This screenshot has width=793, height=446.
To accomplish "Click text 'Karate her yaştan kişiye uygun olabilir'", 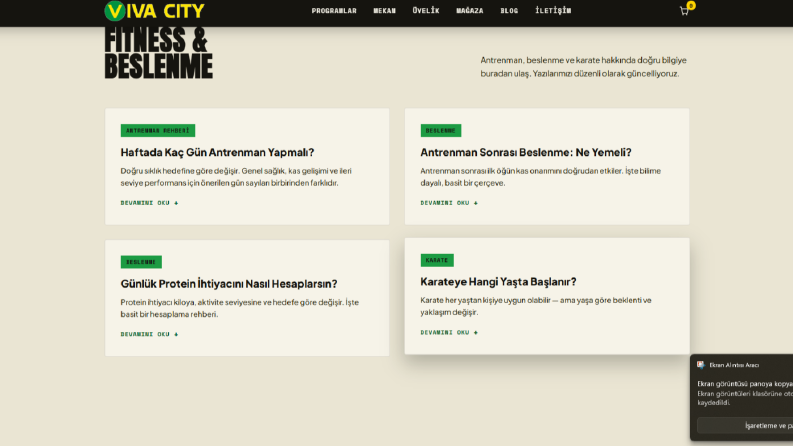I will click(x=485, y=300).
